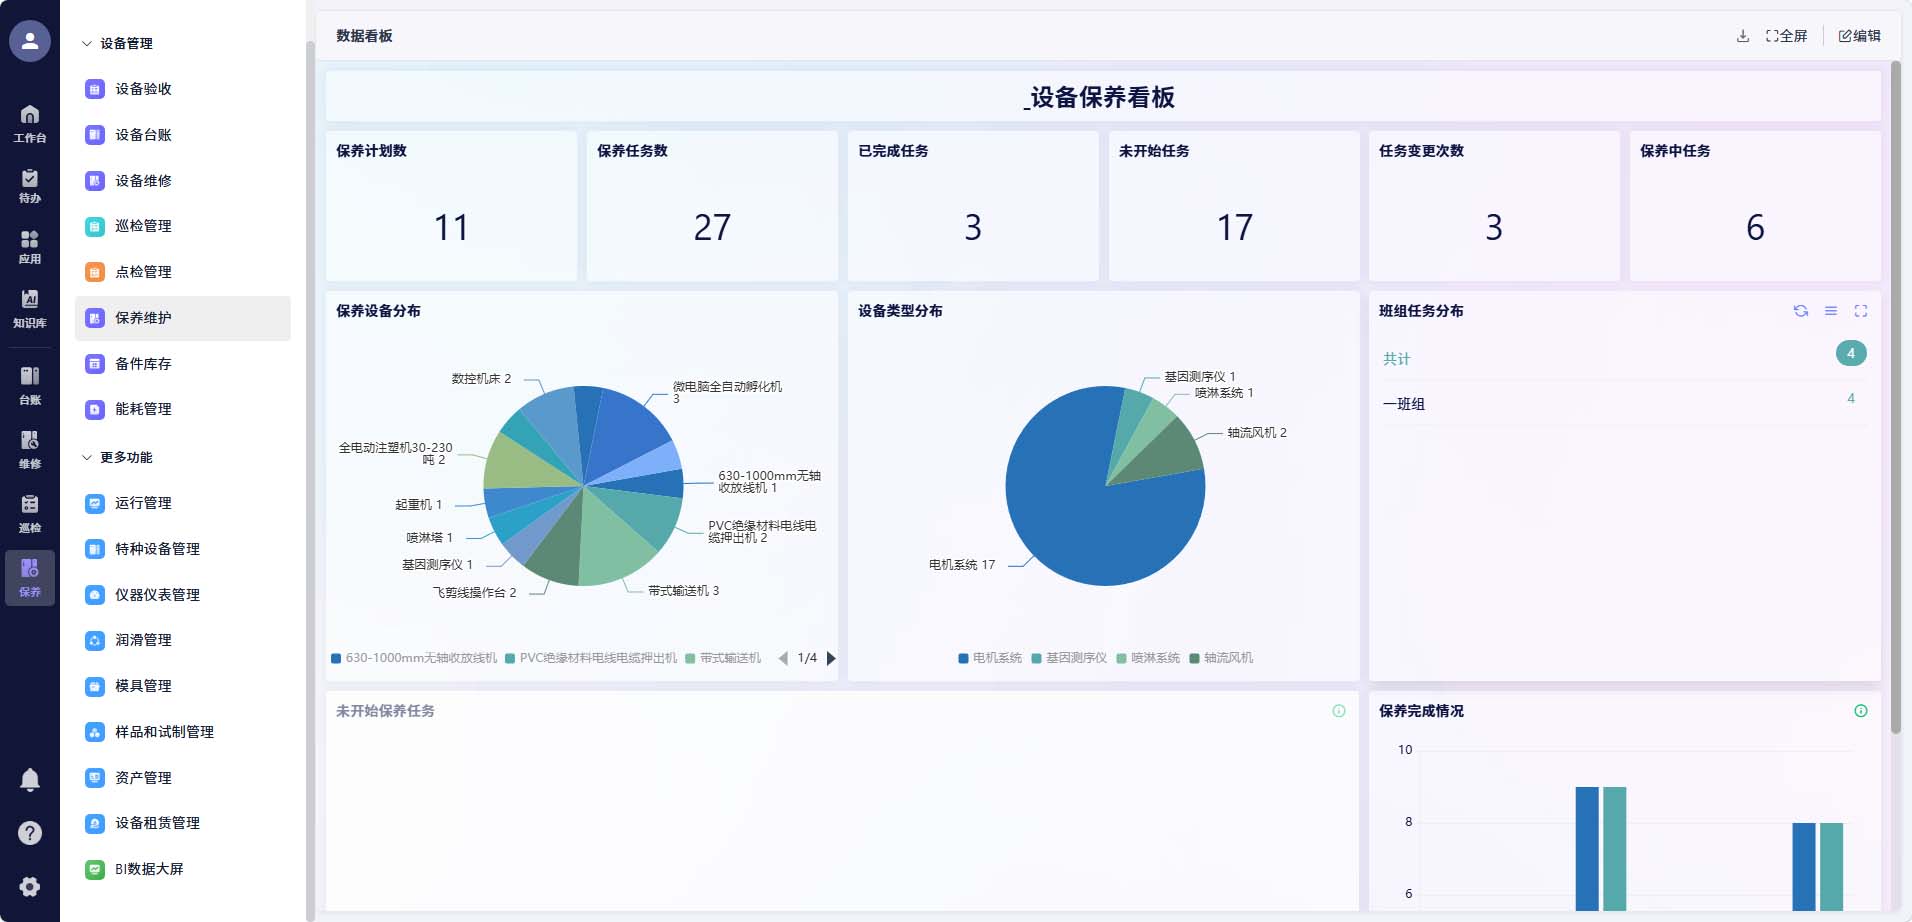
Task: Toggle the 轴流风机 legend item
Action: point(1221,658)
